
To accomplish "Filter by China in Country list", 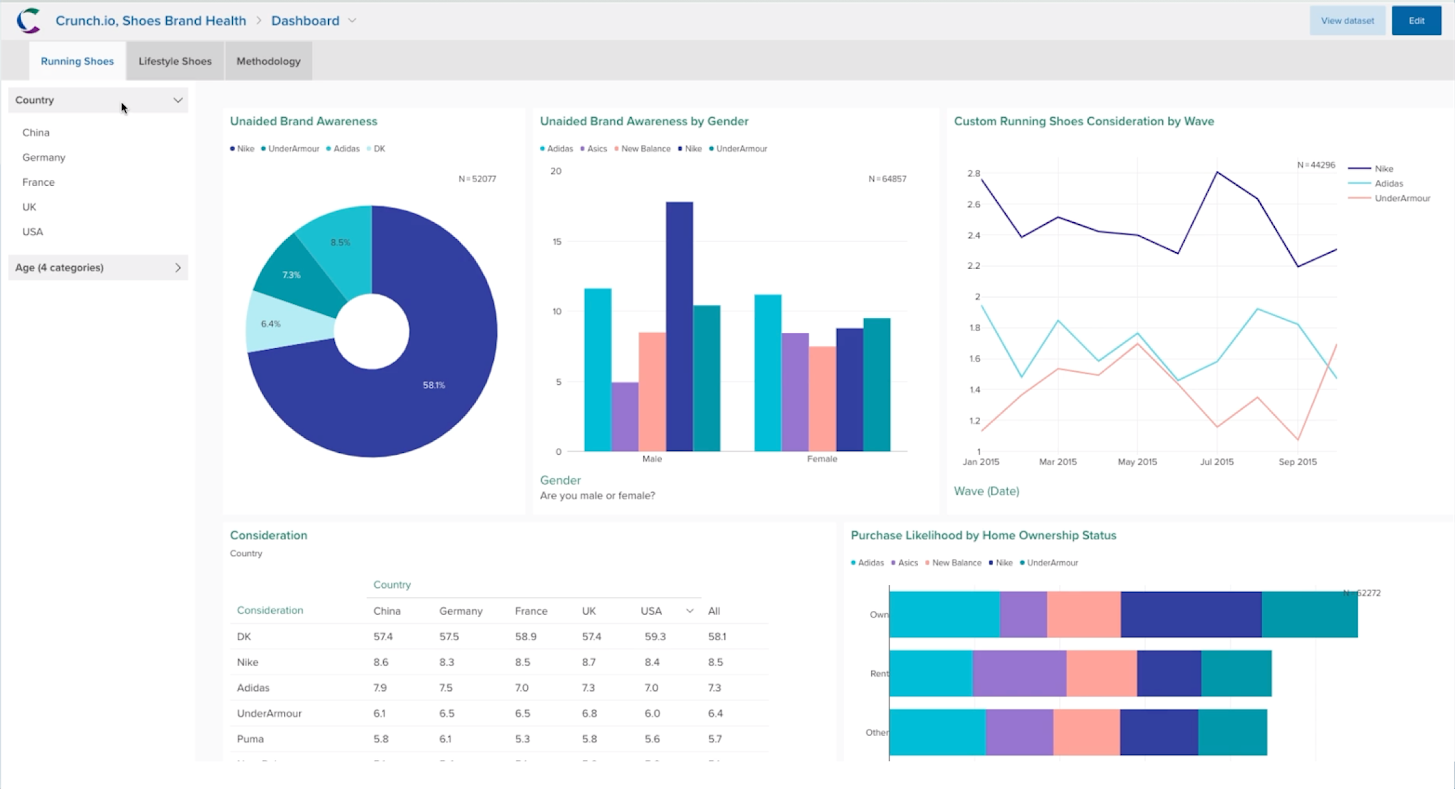I will click(x=36, y=132).
